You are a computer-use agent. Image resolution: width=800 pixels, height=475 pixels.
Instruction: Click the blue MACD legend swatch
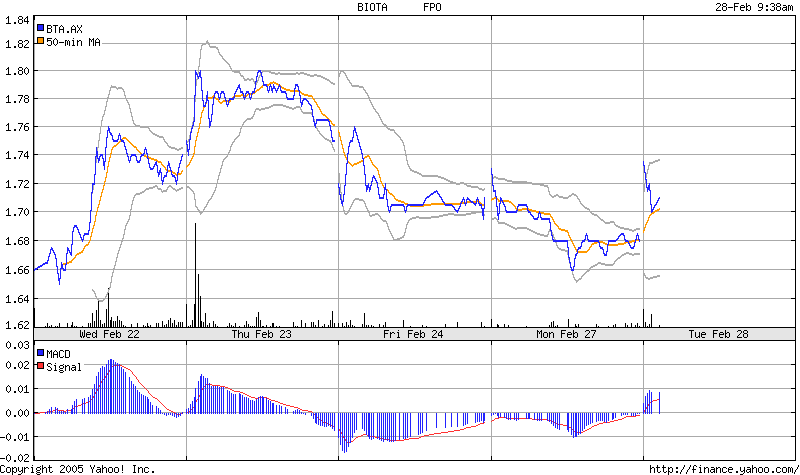pyautogui.click(x=40, y=353)
